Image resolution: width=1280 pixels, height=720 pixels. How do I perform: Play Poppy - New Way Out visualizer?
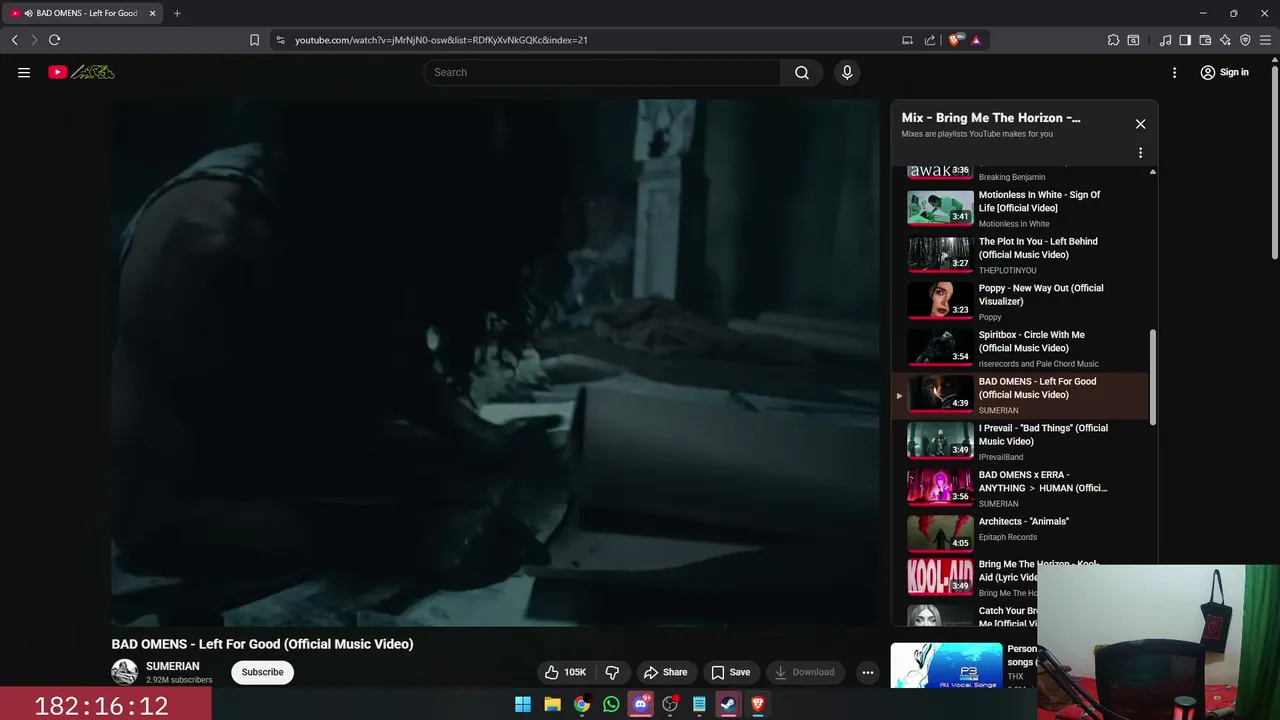click(x=1020, y=301)
